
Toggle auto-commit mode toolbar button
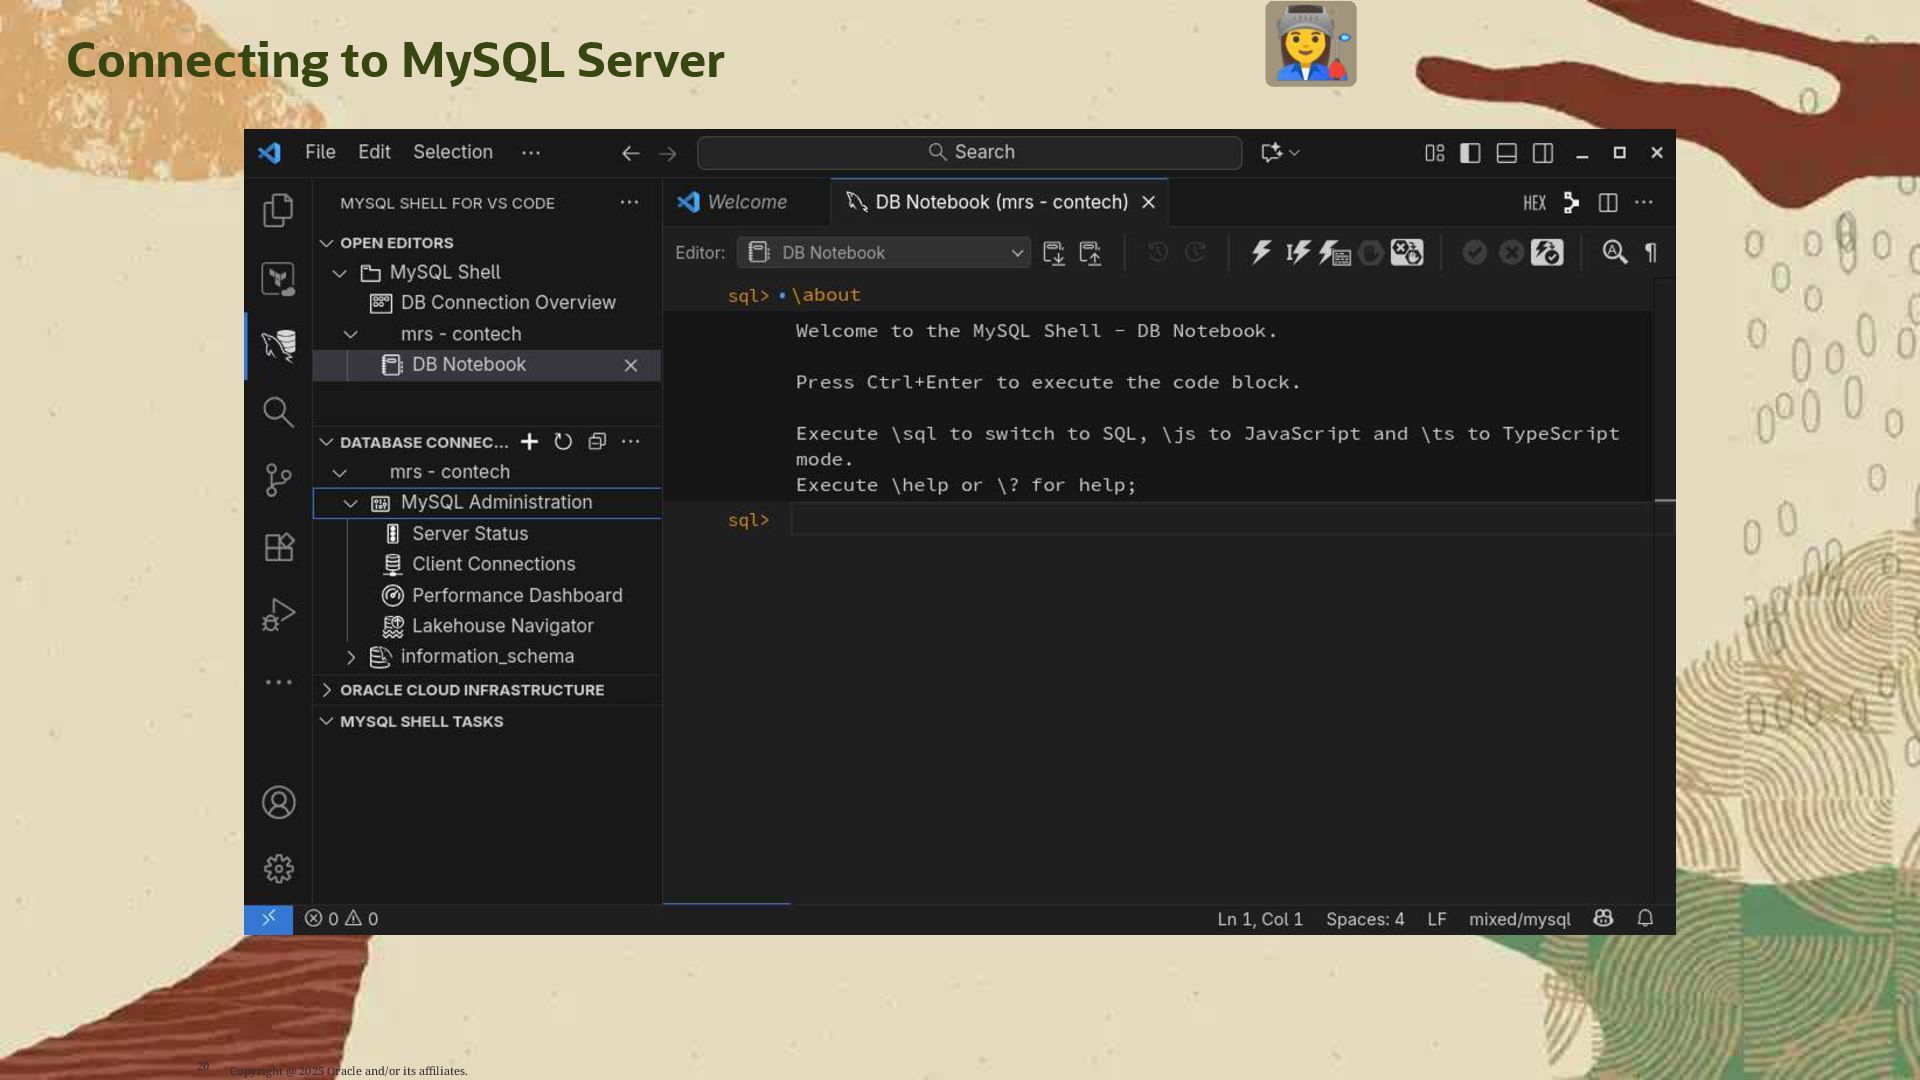(1547, 253)
